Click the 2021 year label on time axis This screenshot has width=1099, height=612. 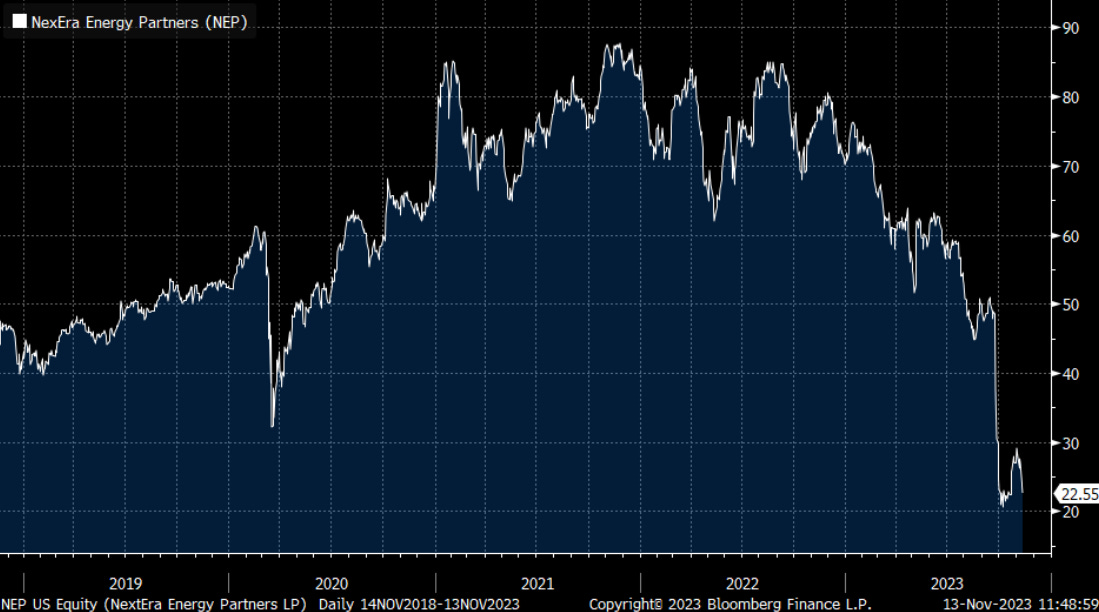point(538,584)
